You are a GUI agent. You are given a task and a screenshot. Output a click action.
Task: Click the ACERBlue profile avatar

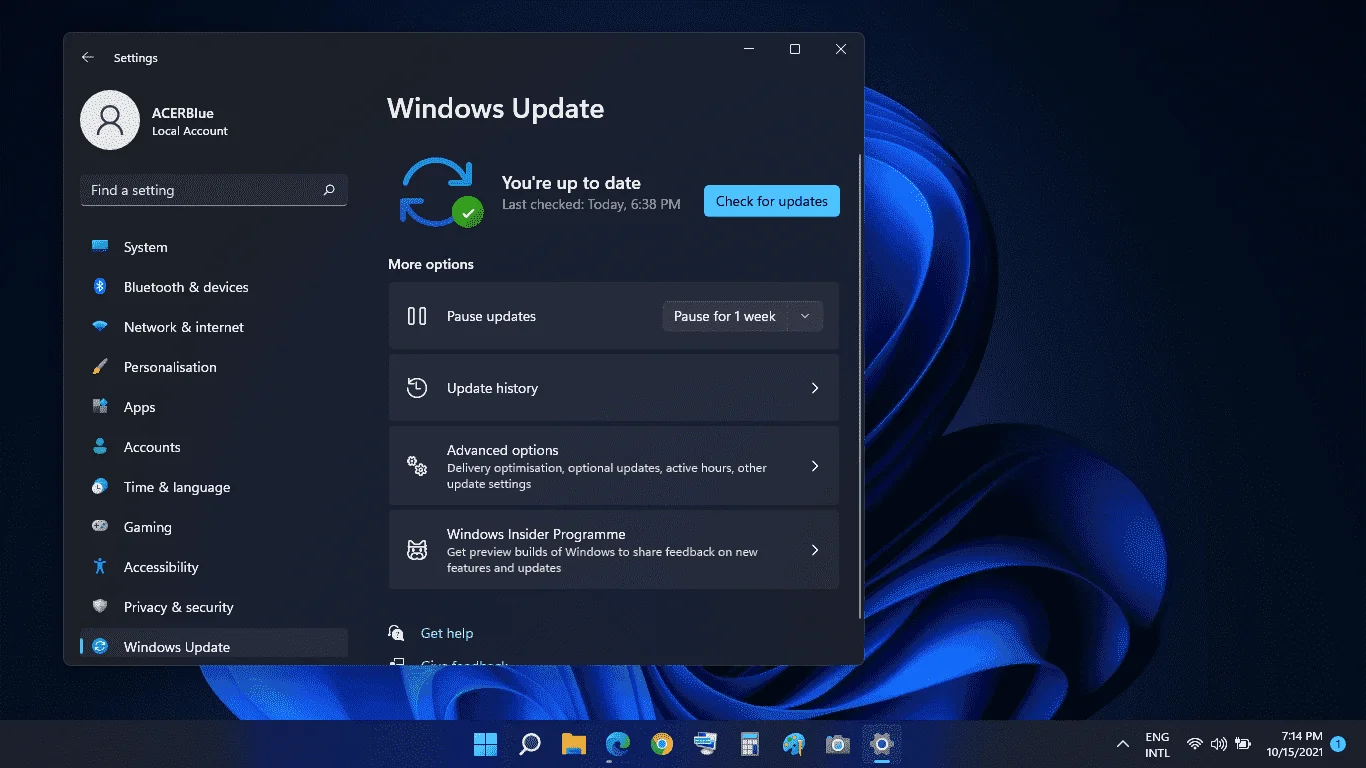110,120
